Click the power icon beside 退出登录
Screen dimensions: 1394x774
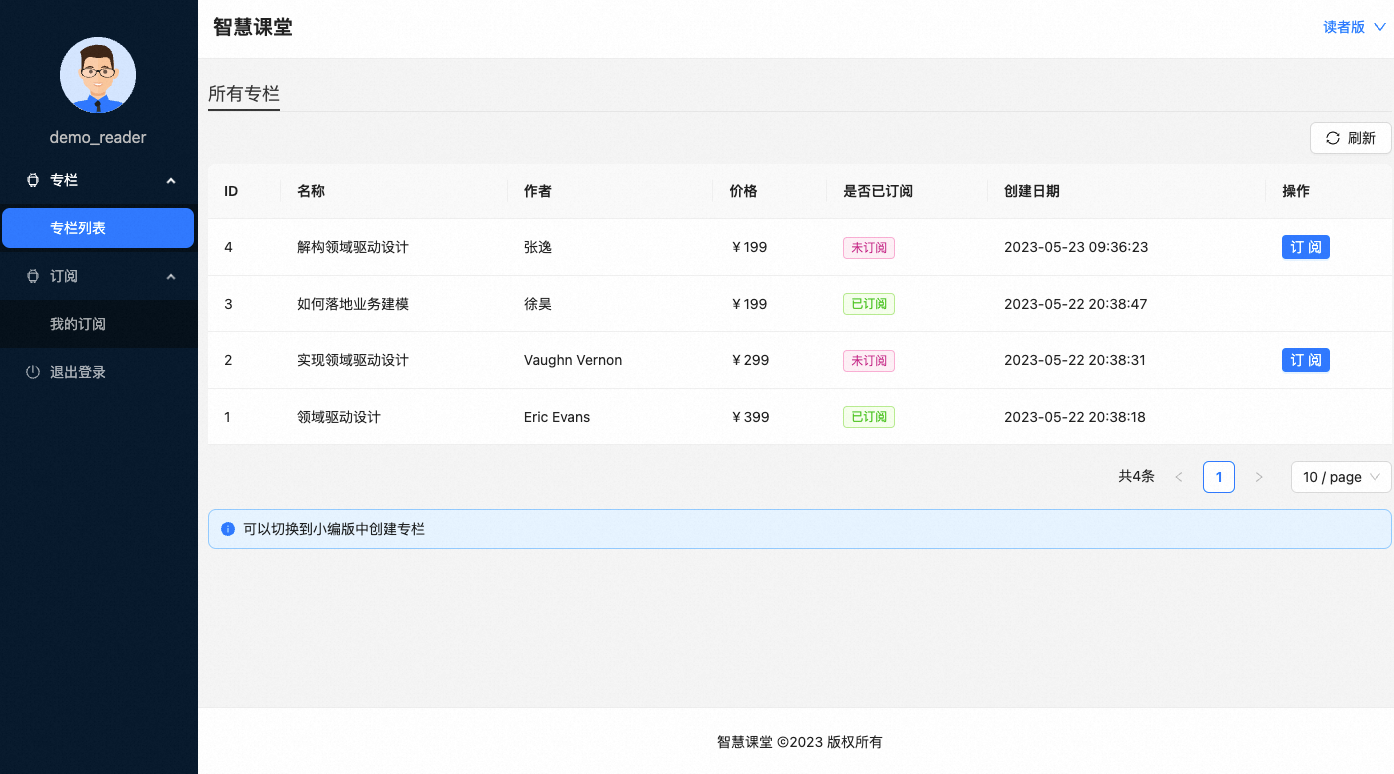[33, 372]
